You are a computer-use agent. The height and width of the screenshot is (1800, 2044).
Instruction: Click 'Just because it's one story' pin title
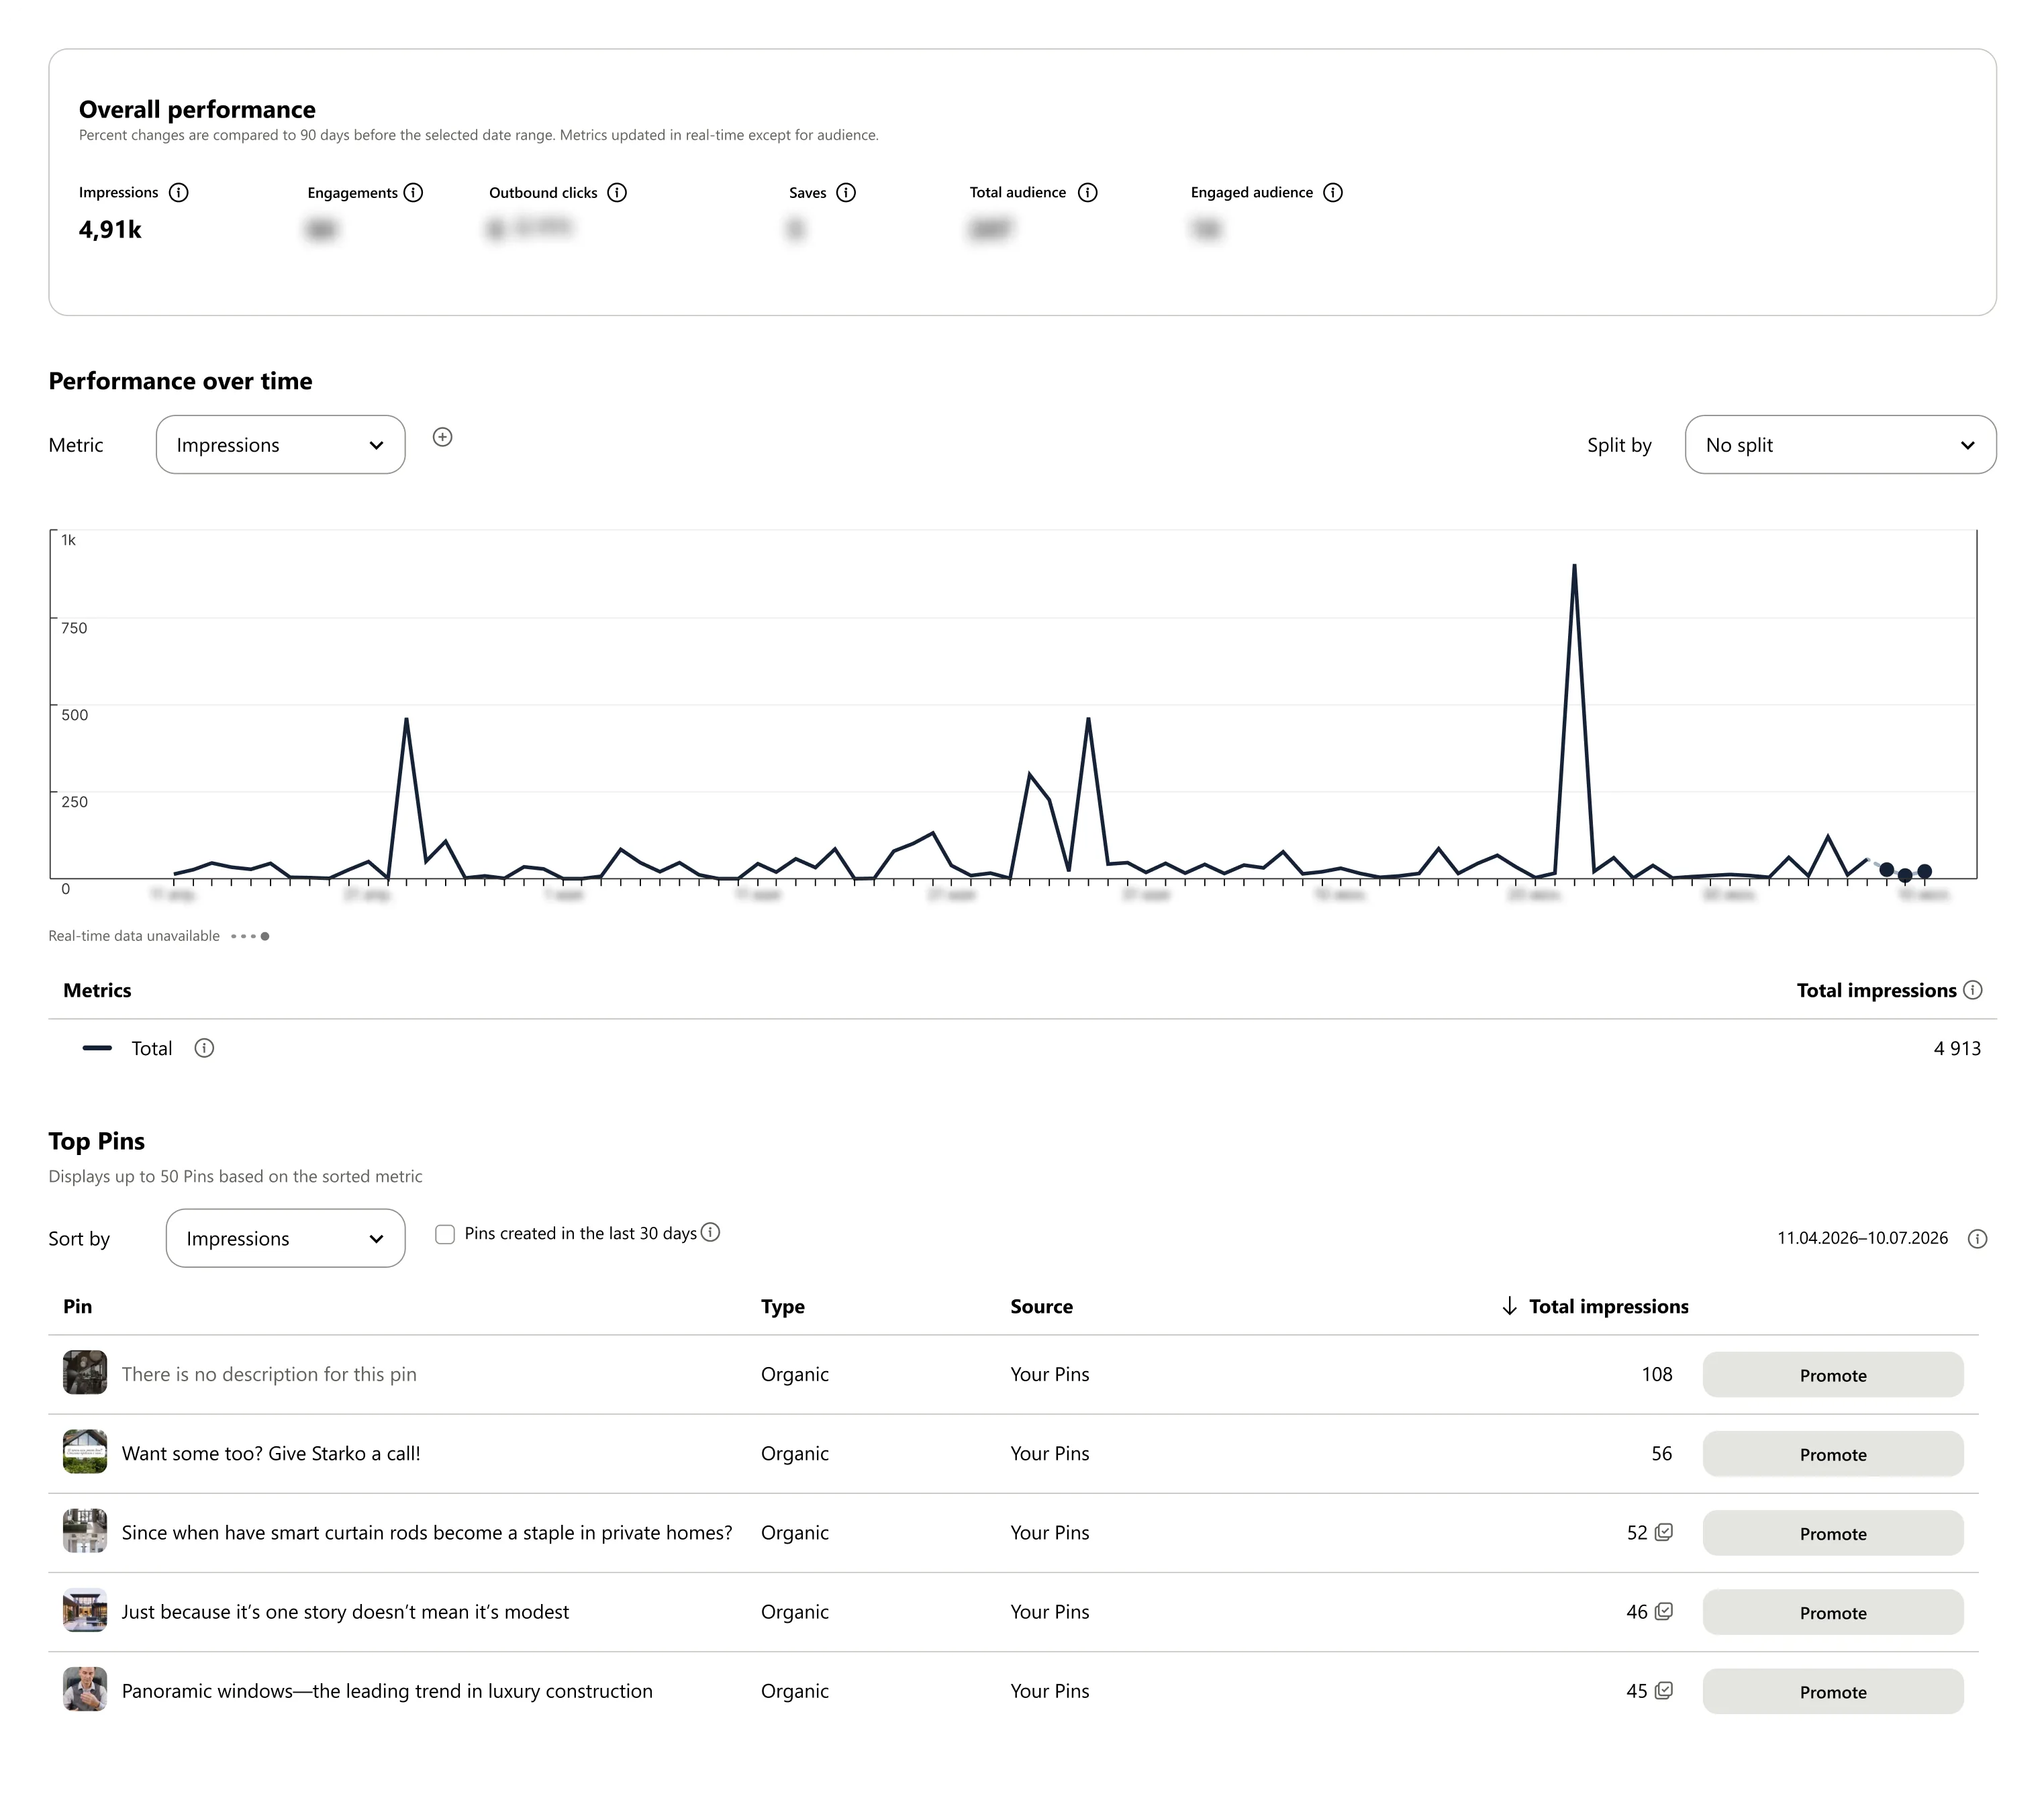pyautogui.click(x=345, y=1611)
